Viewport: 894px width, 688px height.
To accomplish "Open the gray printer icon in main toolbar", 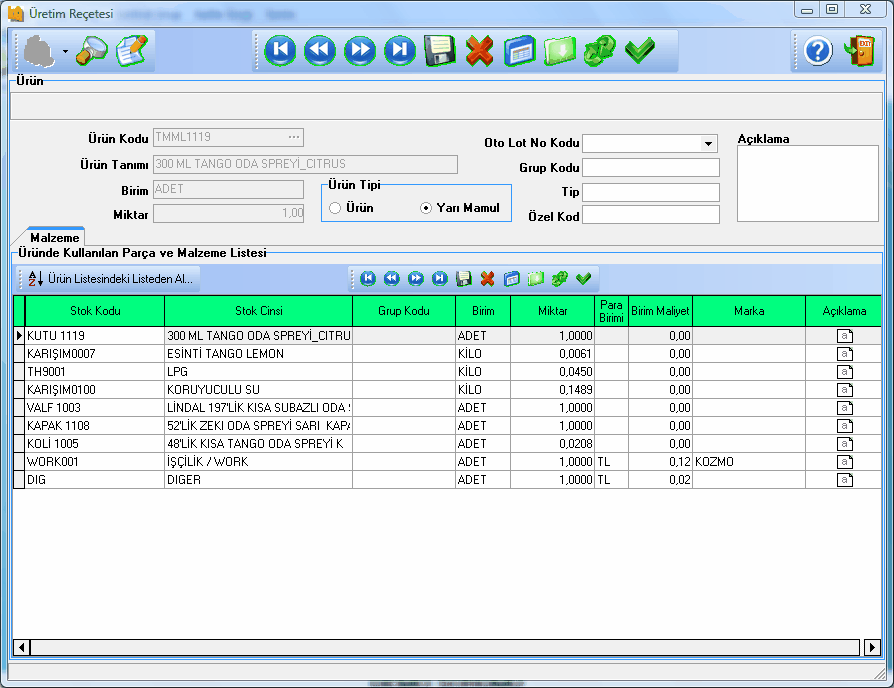I will click(38, 51).
